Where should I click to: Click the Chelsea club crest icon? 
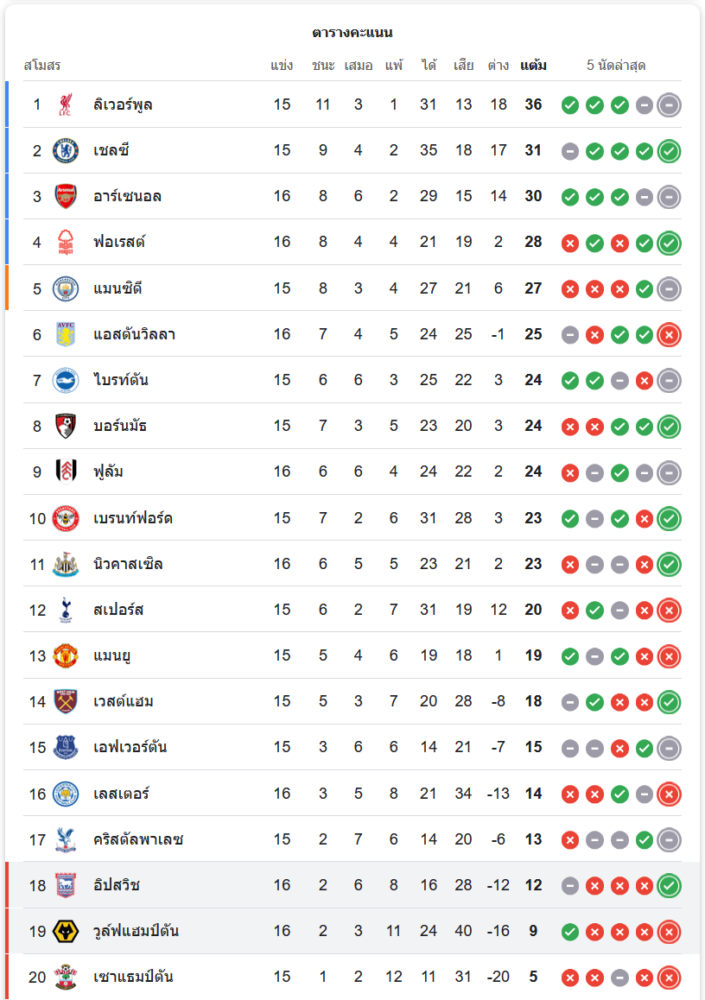click(x=66, y=151)
